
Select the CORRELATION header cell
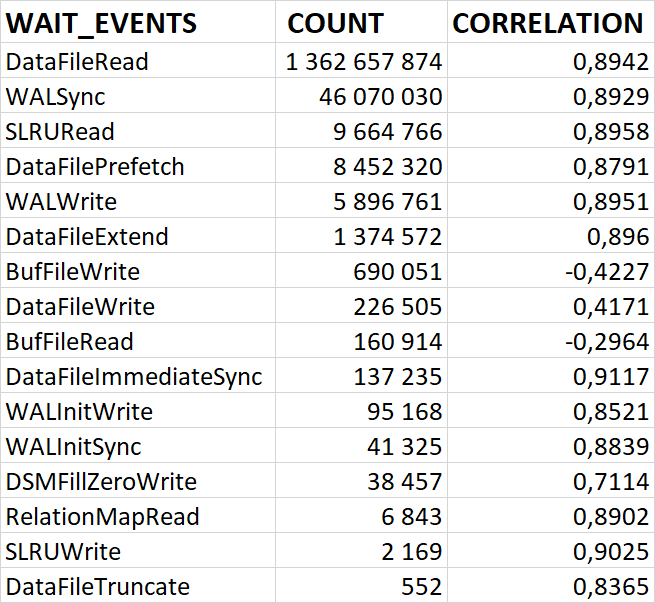coord(548,23)
